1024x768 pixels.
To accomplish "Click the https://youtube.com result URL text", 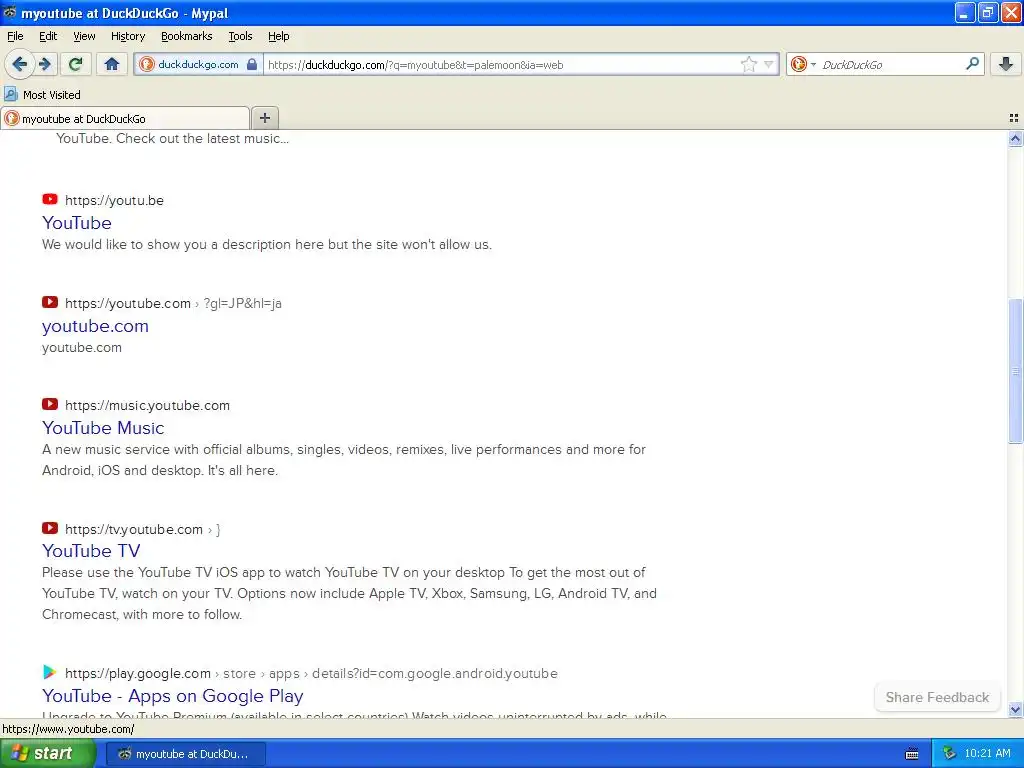I will (x=128, y=303).
